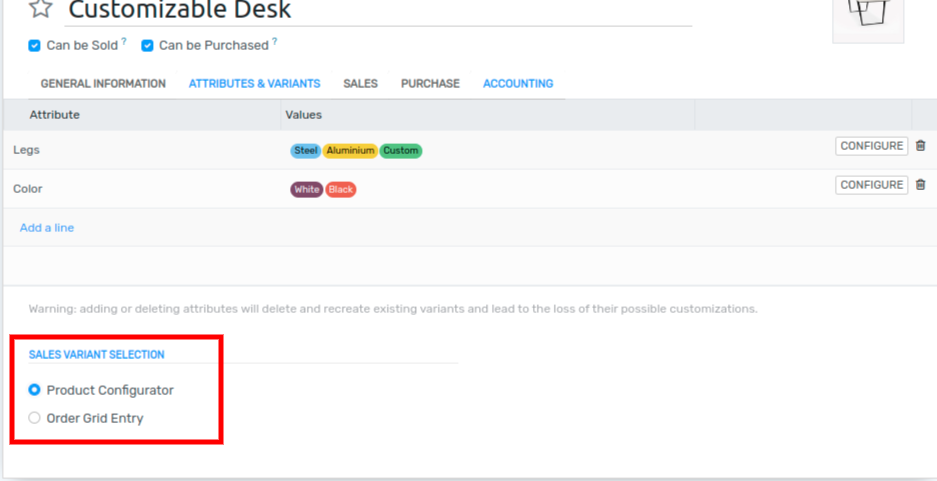
Task: Delete the Legs attribute row using trash icon
Action: (921, 146)
